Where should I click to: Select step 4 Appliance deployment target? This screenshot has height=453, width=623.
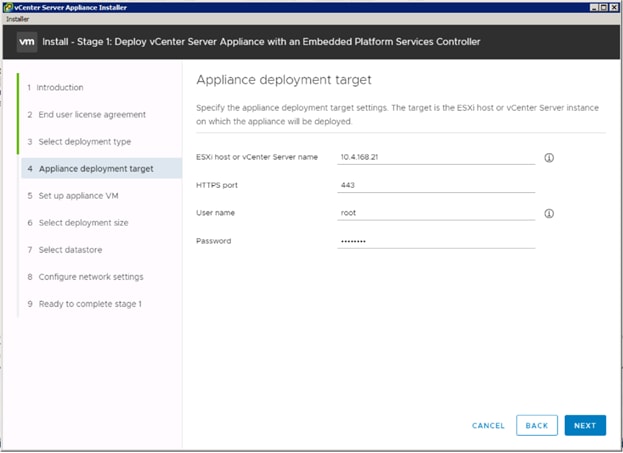click(101, 168)
